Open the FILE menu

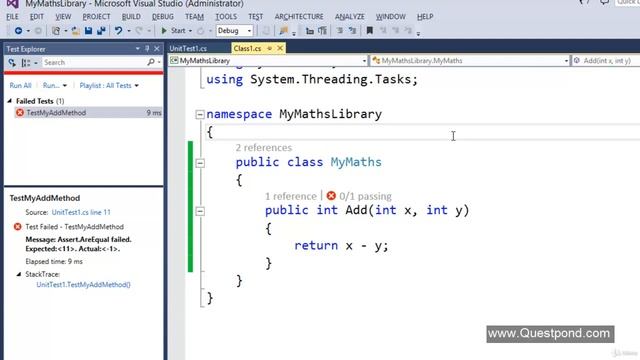click(12, 17)
